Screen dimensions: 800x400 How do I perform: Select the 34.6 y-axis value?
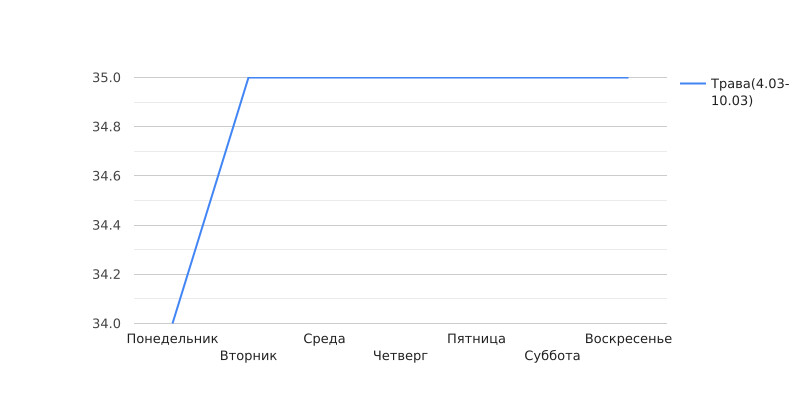(x=107, y=176)
